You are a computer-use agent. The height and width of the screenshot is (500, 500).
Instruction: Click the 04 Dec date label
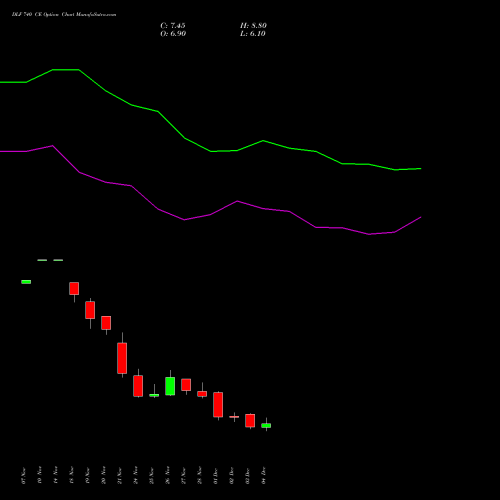[x=263, y=476]
